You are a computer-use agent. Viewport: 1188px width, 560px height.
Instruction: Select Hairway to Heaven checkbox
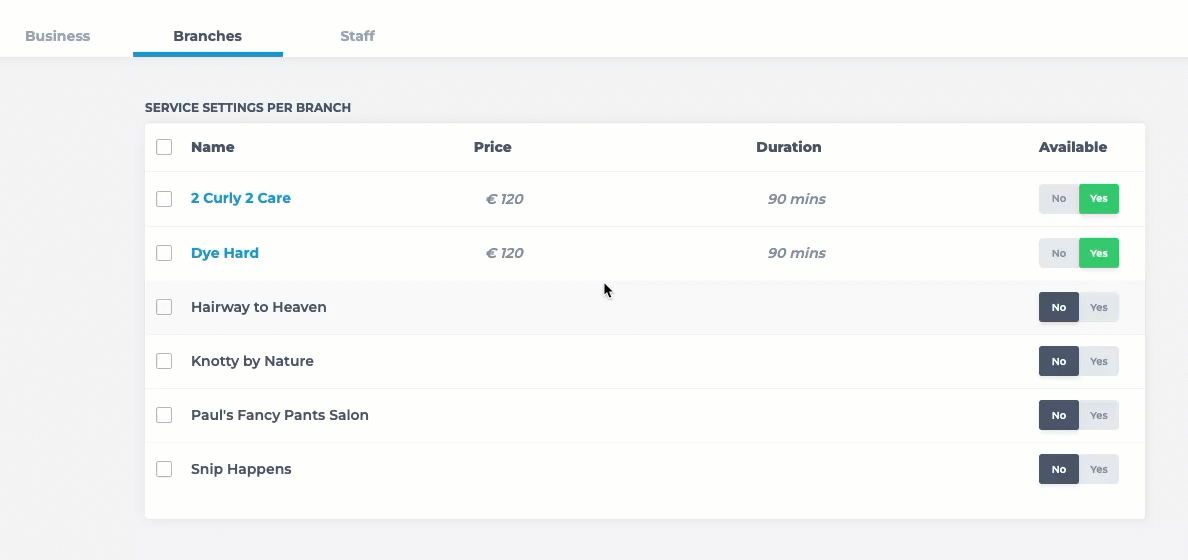click(x=164, y=307)
